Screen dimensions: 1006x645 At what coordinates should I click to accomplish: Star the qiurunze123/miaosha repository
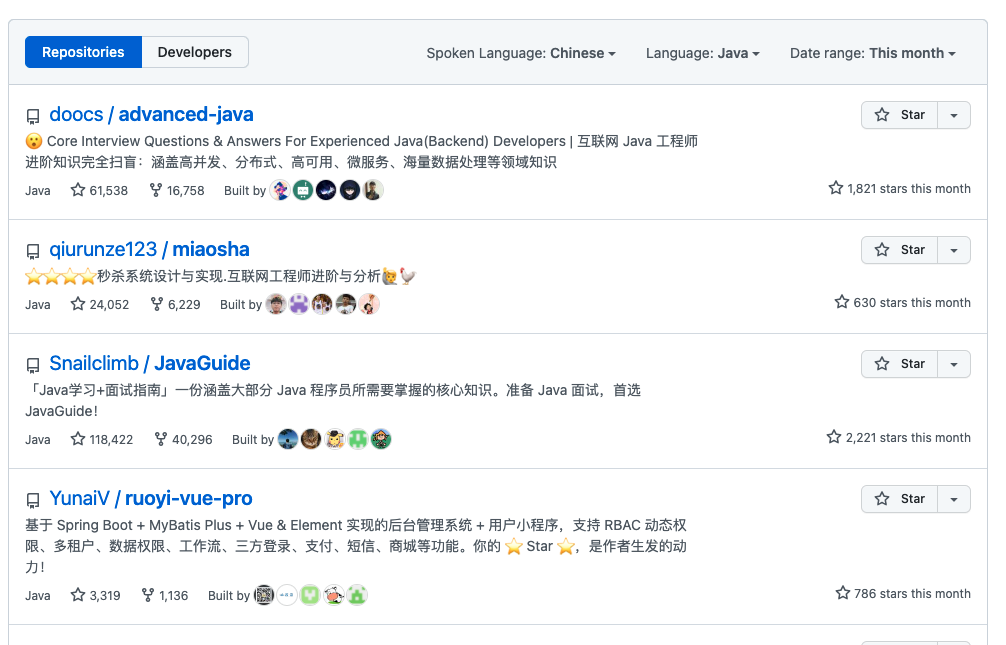[899, 249]
